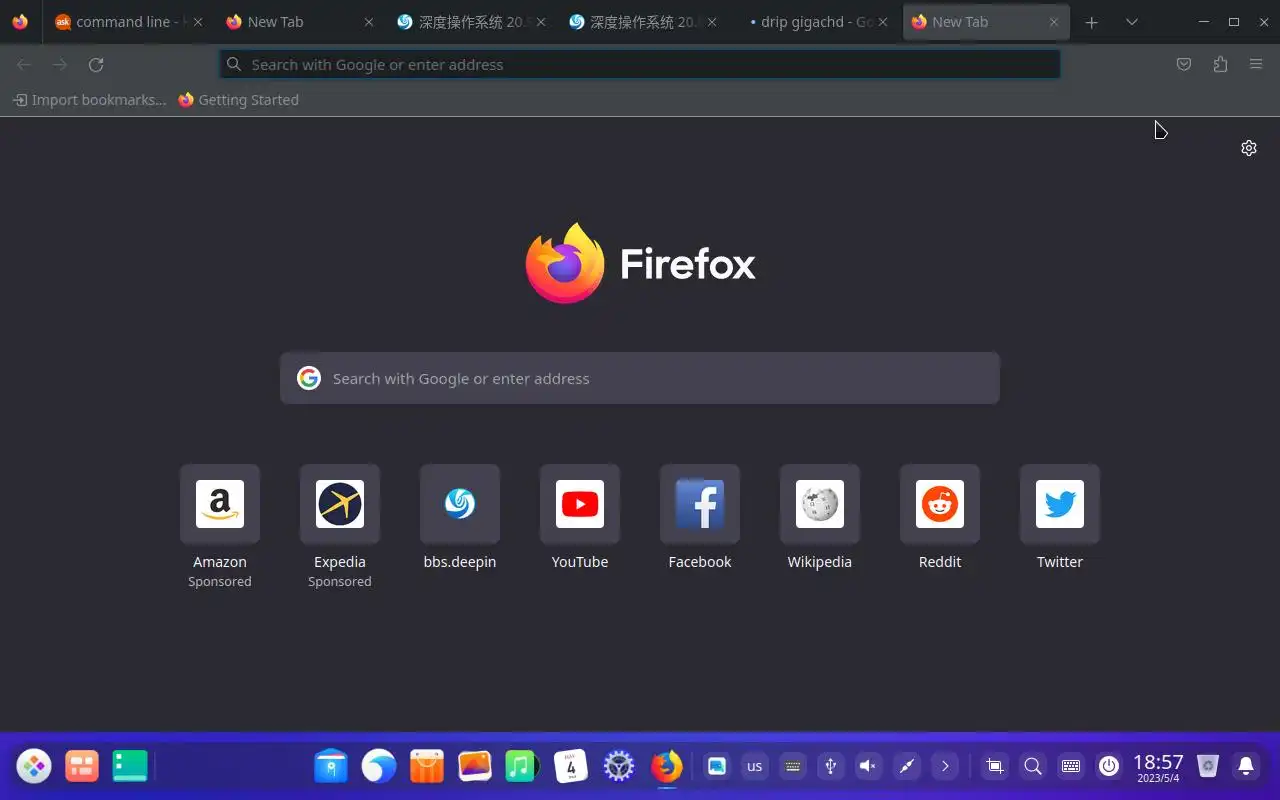Open the Getting Started bookmark

tap(238, 100)
